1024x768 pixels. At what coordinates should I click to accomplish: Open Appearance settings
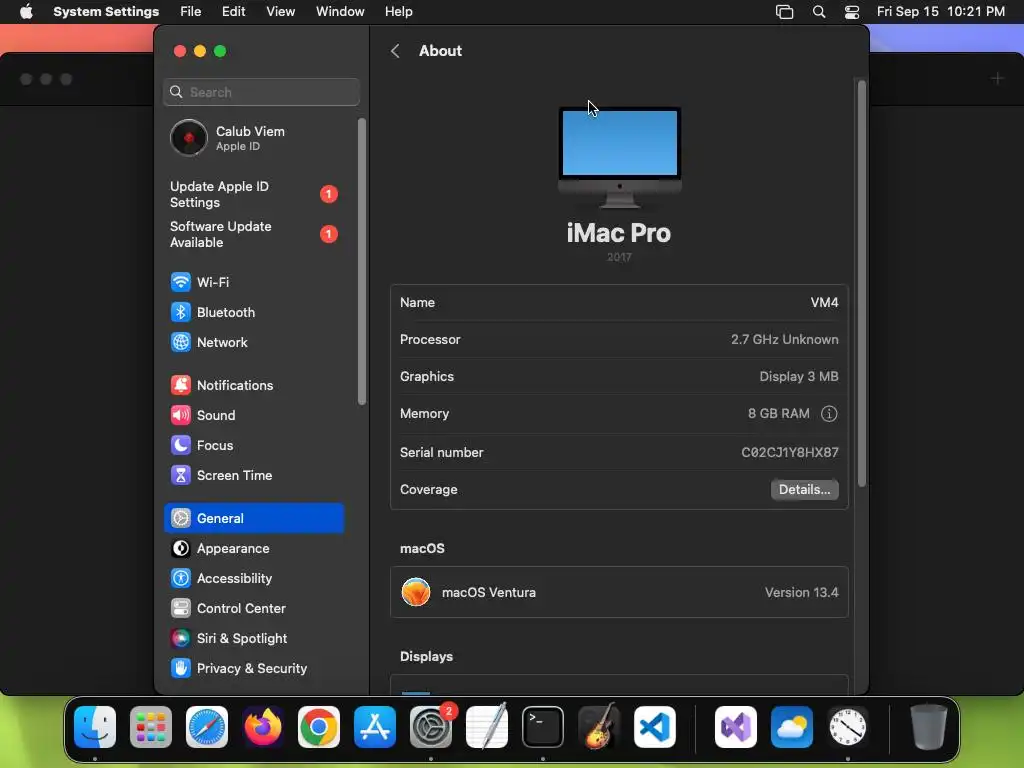pyautogui.click(x=253, y=549)
